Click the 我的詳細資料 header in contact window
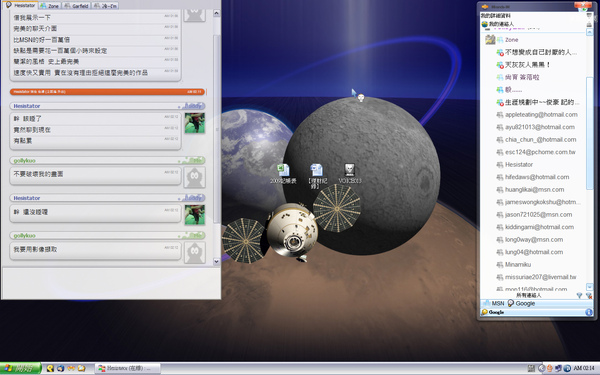Viewport: 600px width, 375px height. click(x=496, y=16)
